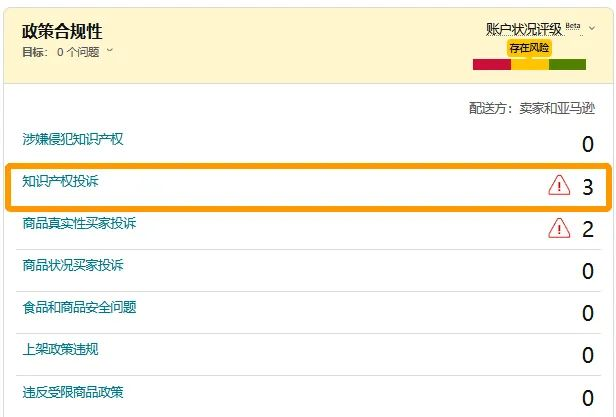The image size is (616, 417).
Task: Click the 政策合规性 panel title
Action: (x=62, y=32)
